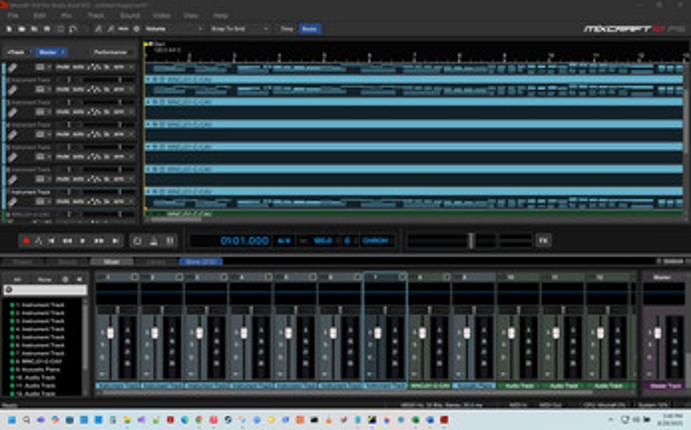Click the loop toggle icon in transport
Screen dimensions: 691x430
(x=137, y=241)
